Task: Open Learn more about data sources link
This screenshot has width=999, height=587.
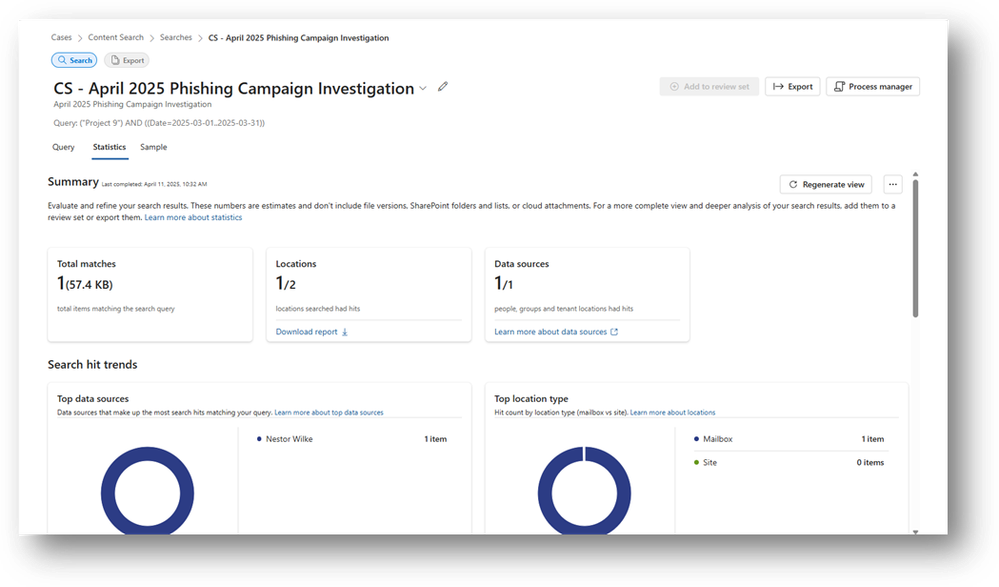Action: 550,332
